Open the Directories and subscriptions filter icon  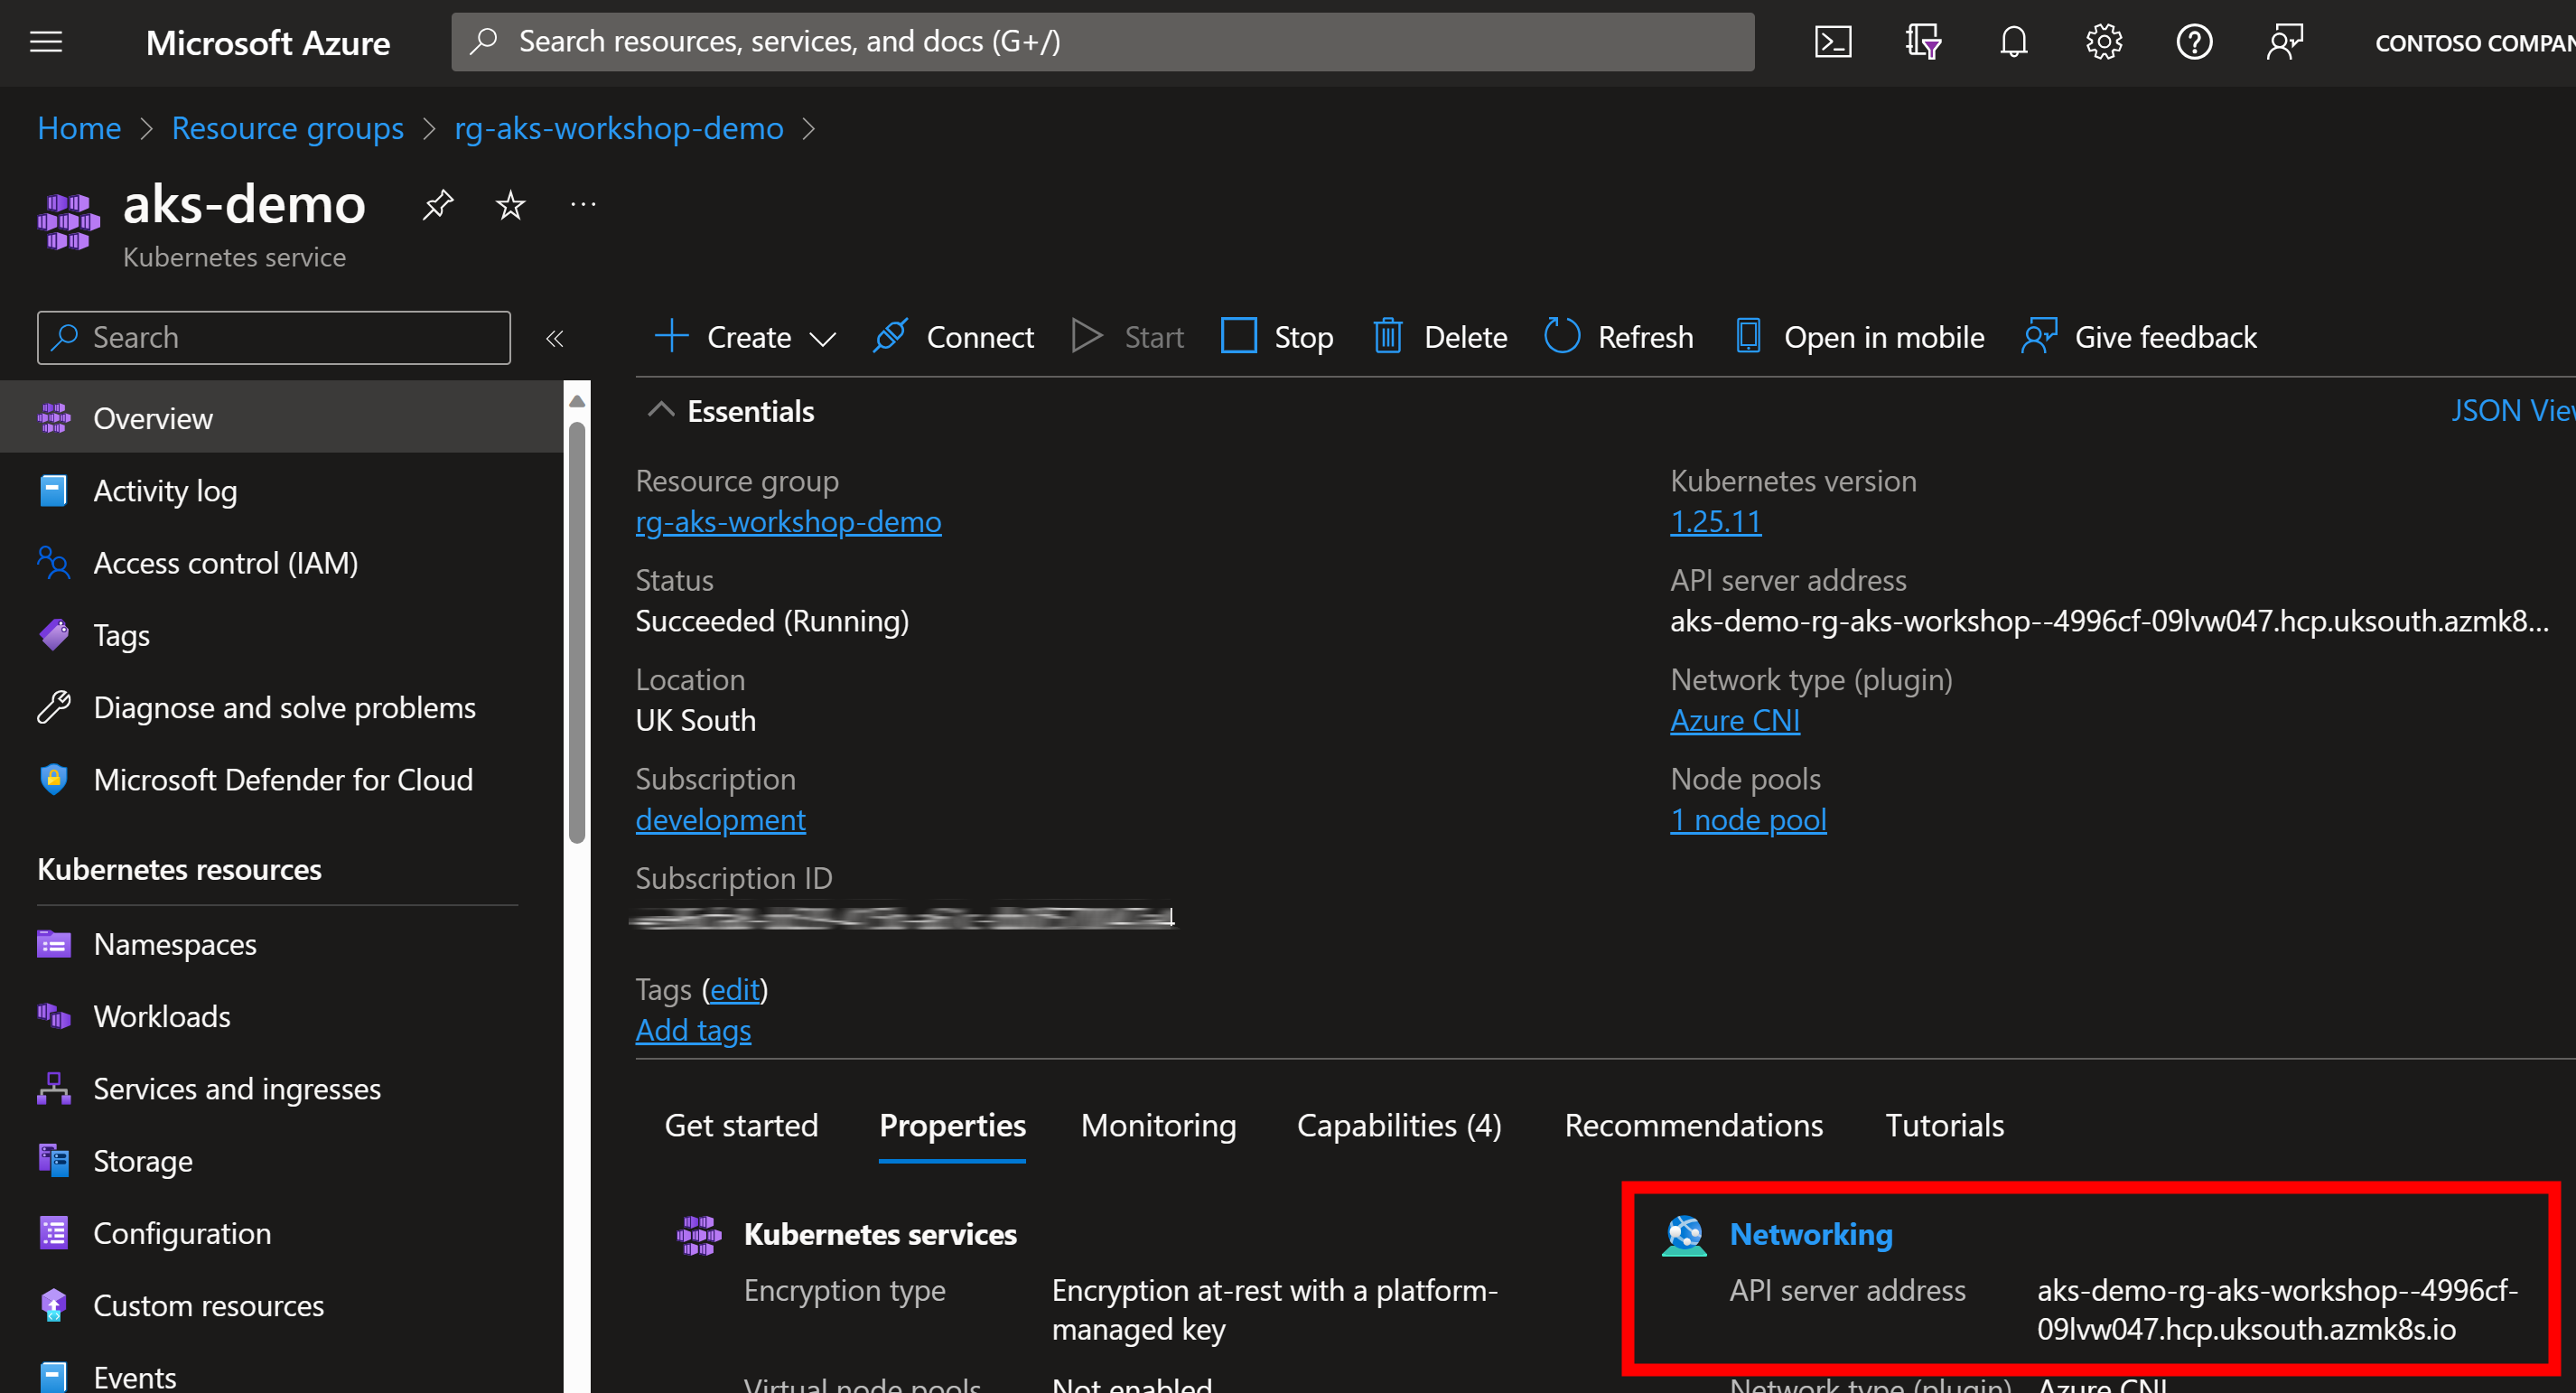tap(1923, 42)
